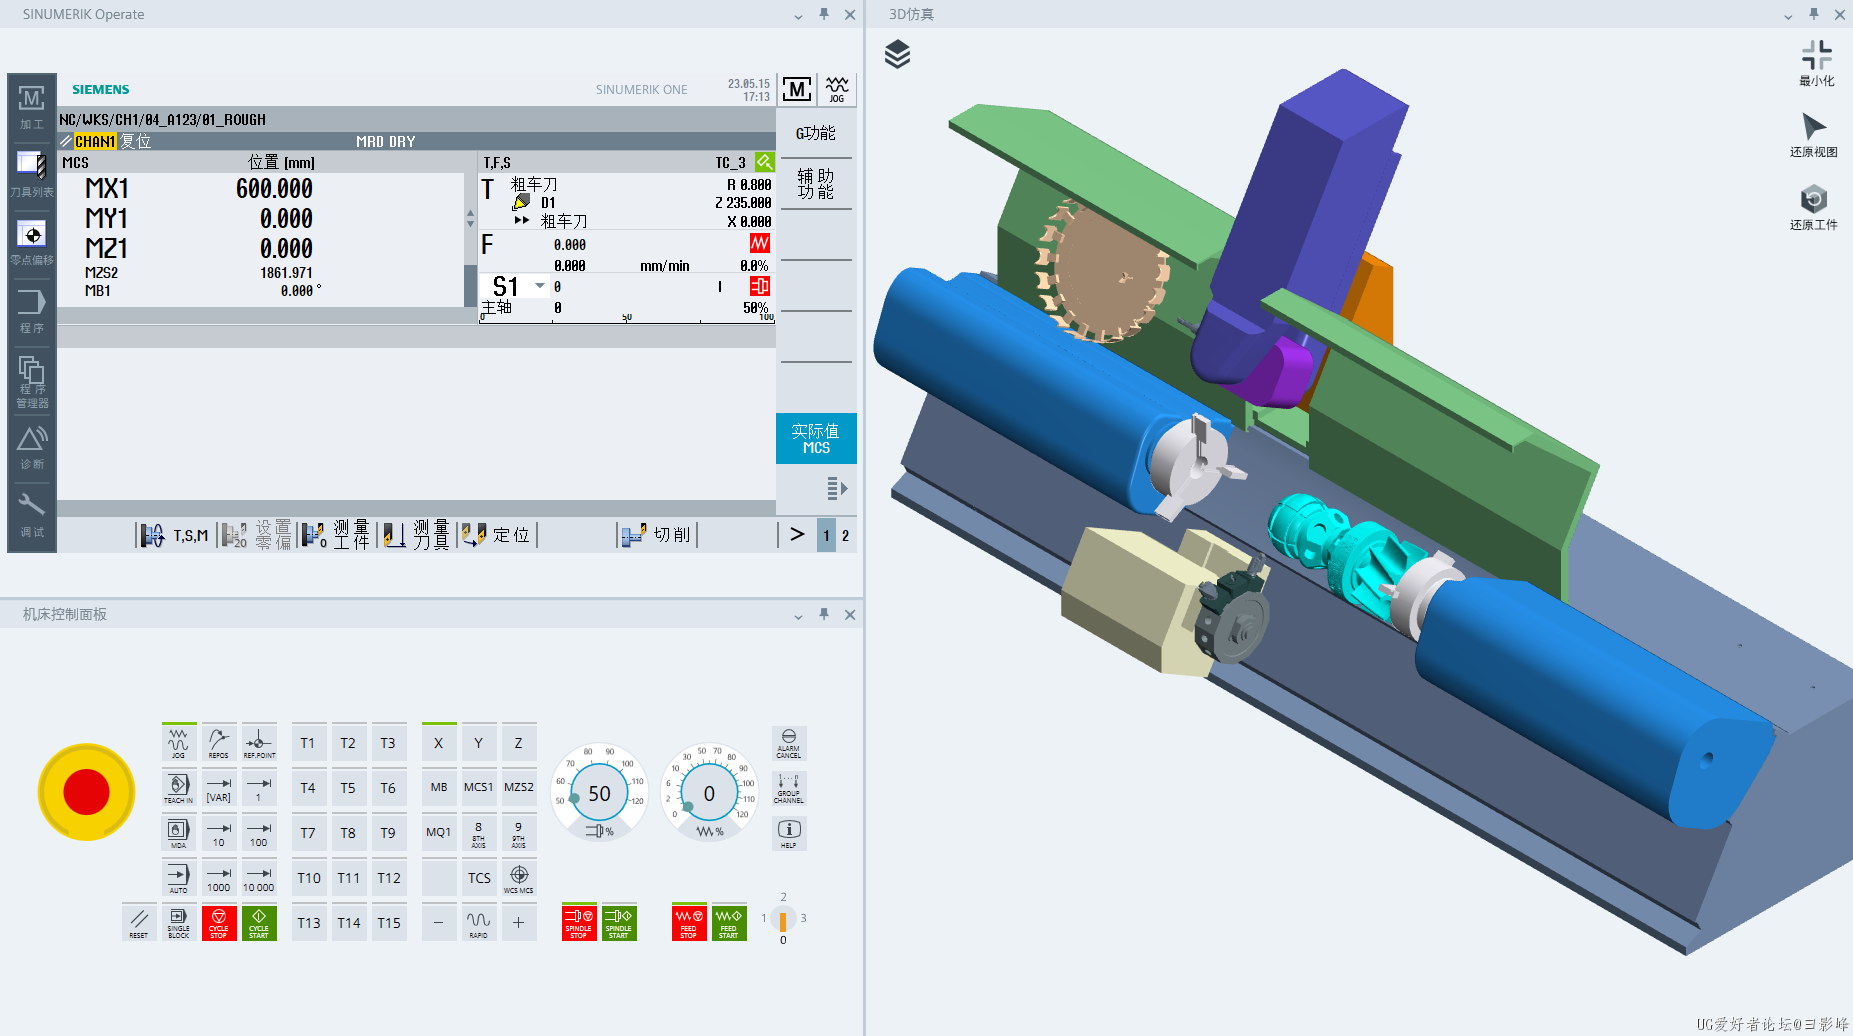Click the RESET key

point(139,923)
